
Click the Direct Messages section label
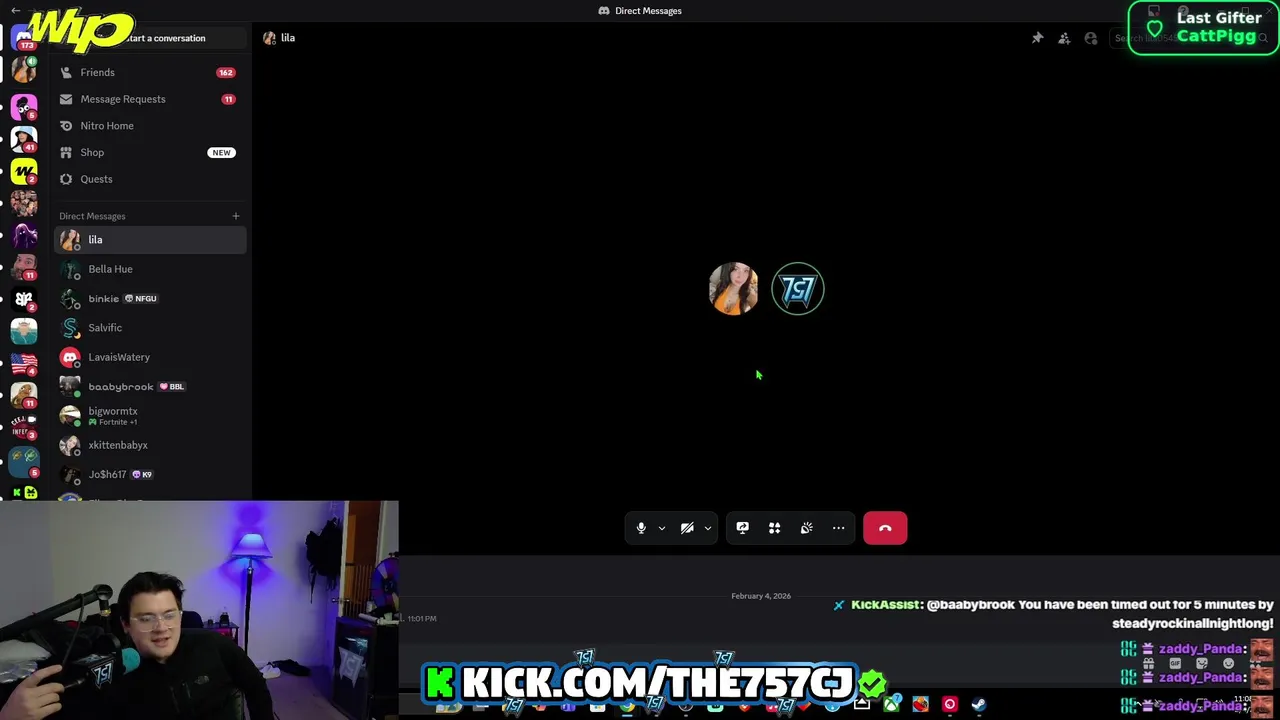pos(92,216)
